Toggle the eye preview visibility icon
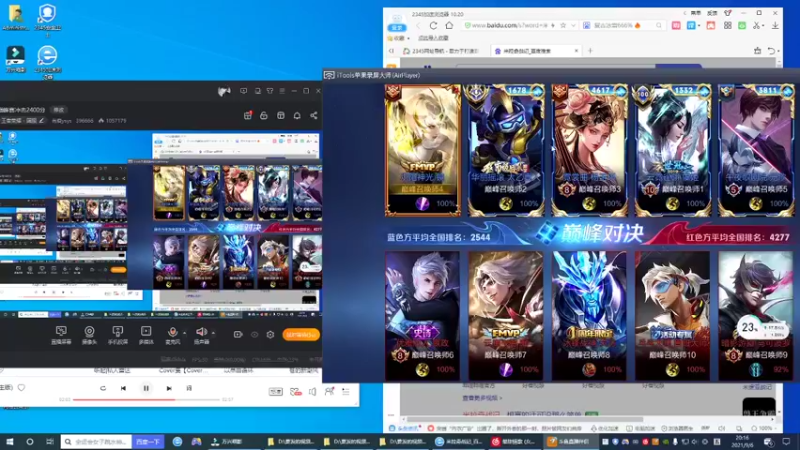The image size is (800, 450). pos(254,335)
